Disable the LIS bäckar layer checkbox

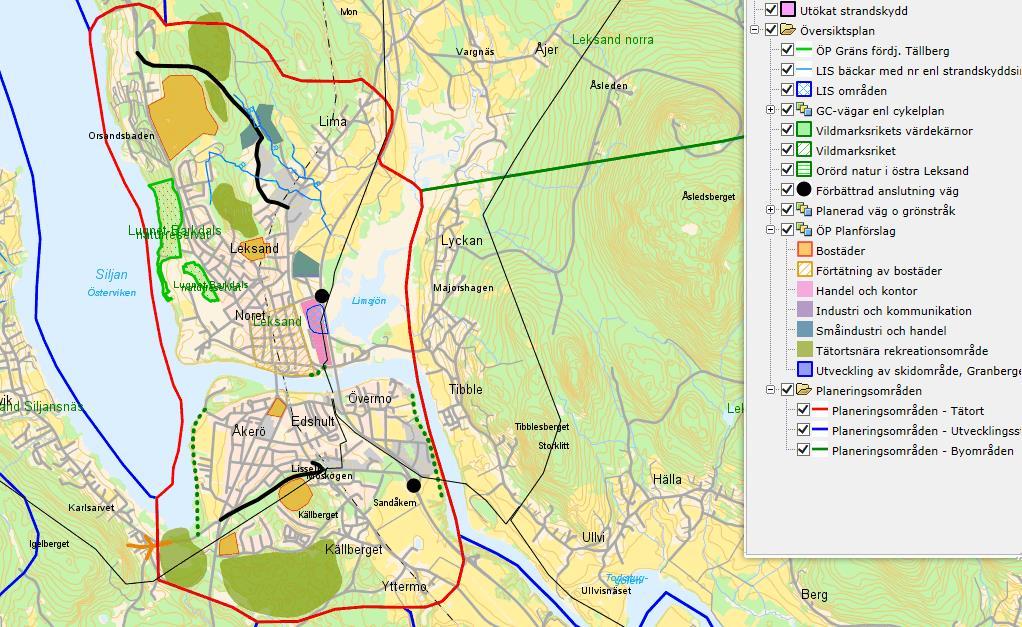[x=787, y=70]
